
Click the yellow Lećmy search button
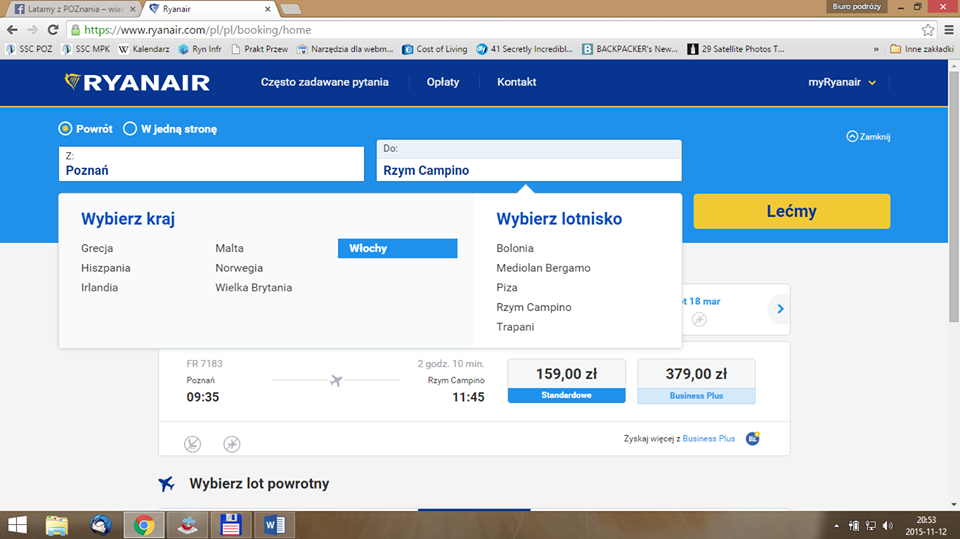tap(792, 211)
